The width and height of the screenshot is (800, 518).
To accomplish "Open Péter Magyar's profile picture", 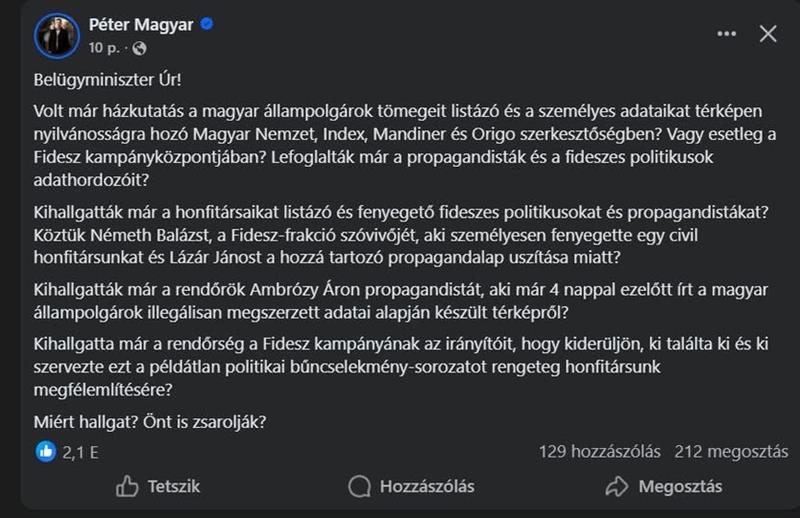I will point(57,35).
